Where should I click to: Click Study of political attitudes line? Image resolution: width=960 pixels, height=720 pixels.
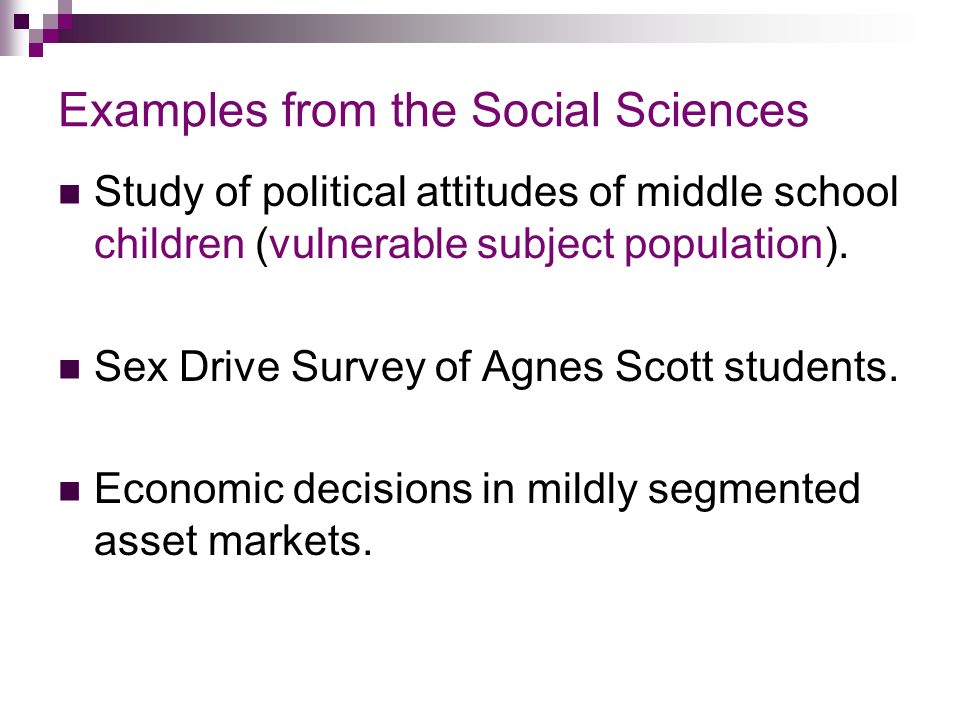pos(496,192)
